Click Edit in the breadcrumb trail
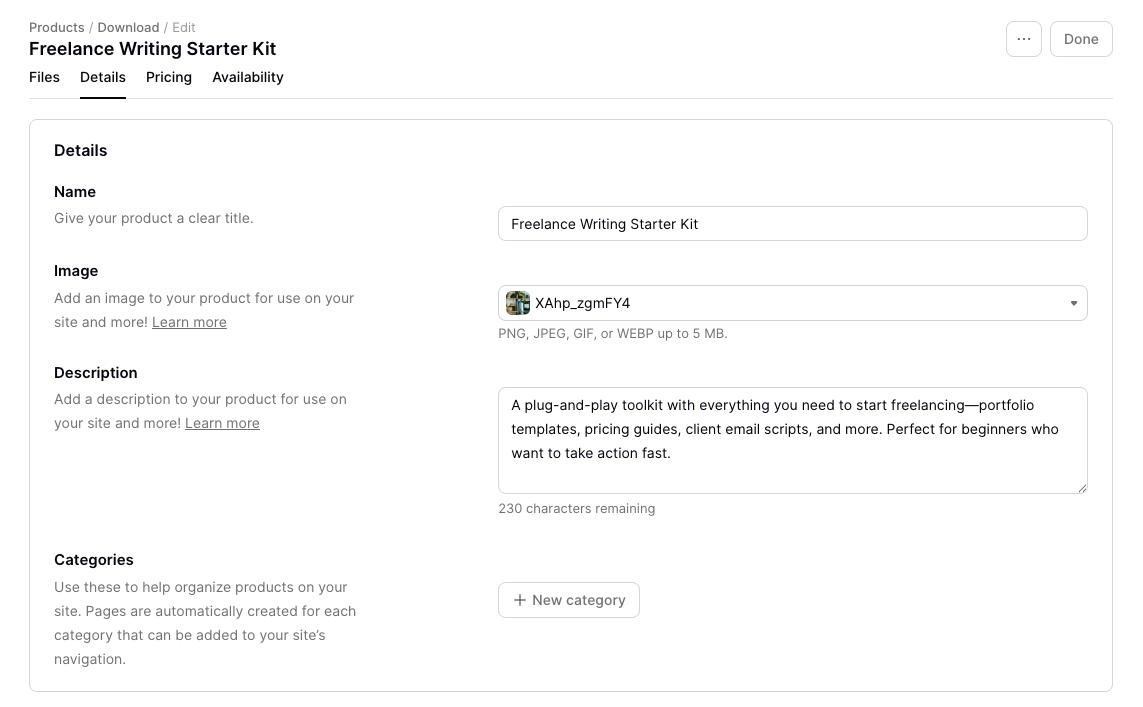1143x707 pixels. point(183,27)
